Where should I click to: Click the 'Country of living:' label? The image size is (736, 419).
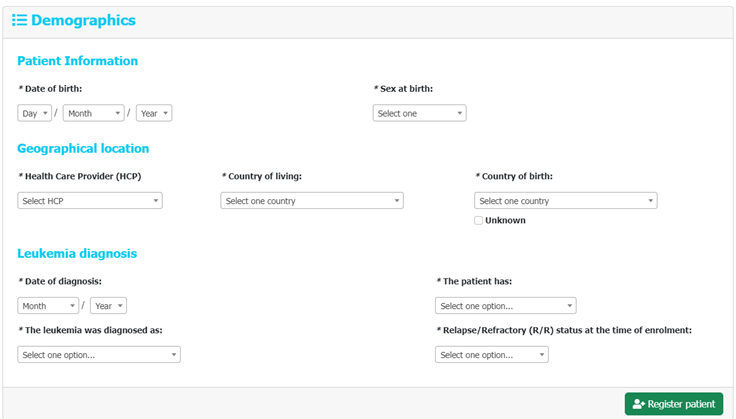pos(261,176)
